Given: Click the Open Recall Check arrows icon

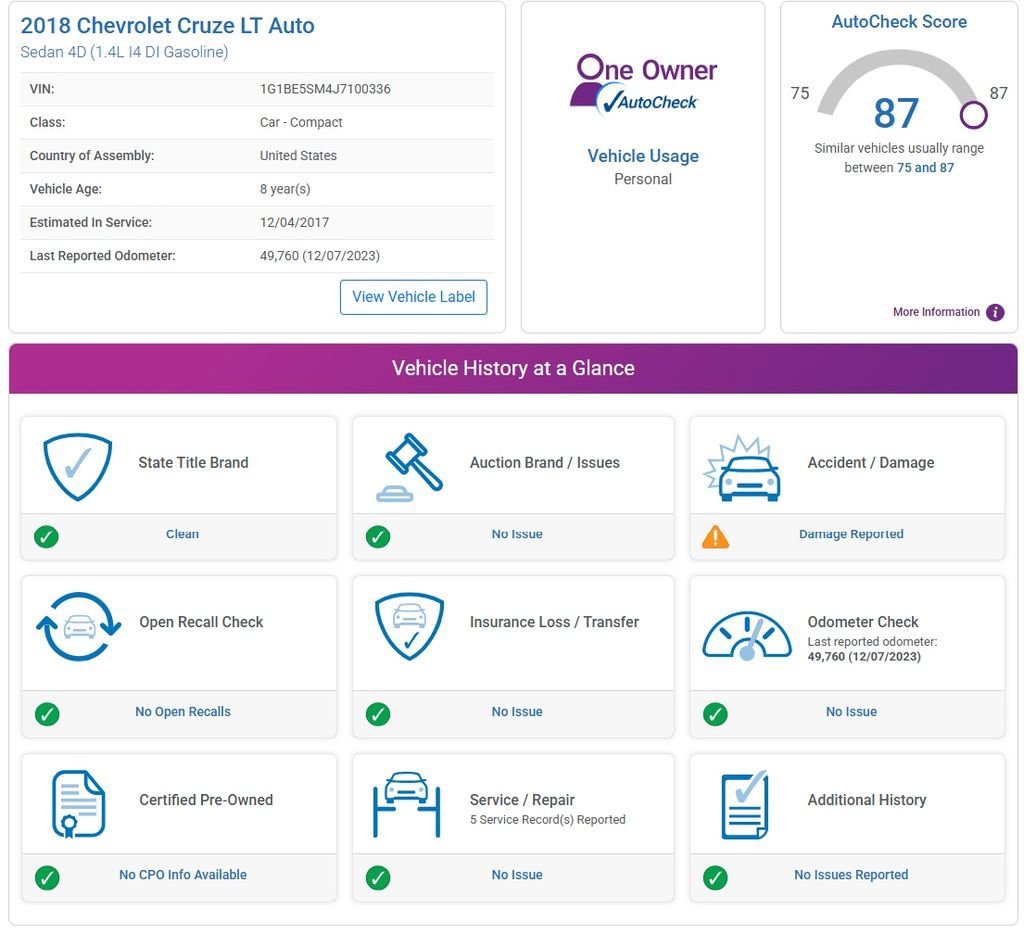Looking at the screenshot, I should (78, 626).
